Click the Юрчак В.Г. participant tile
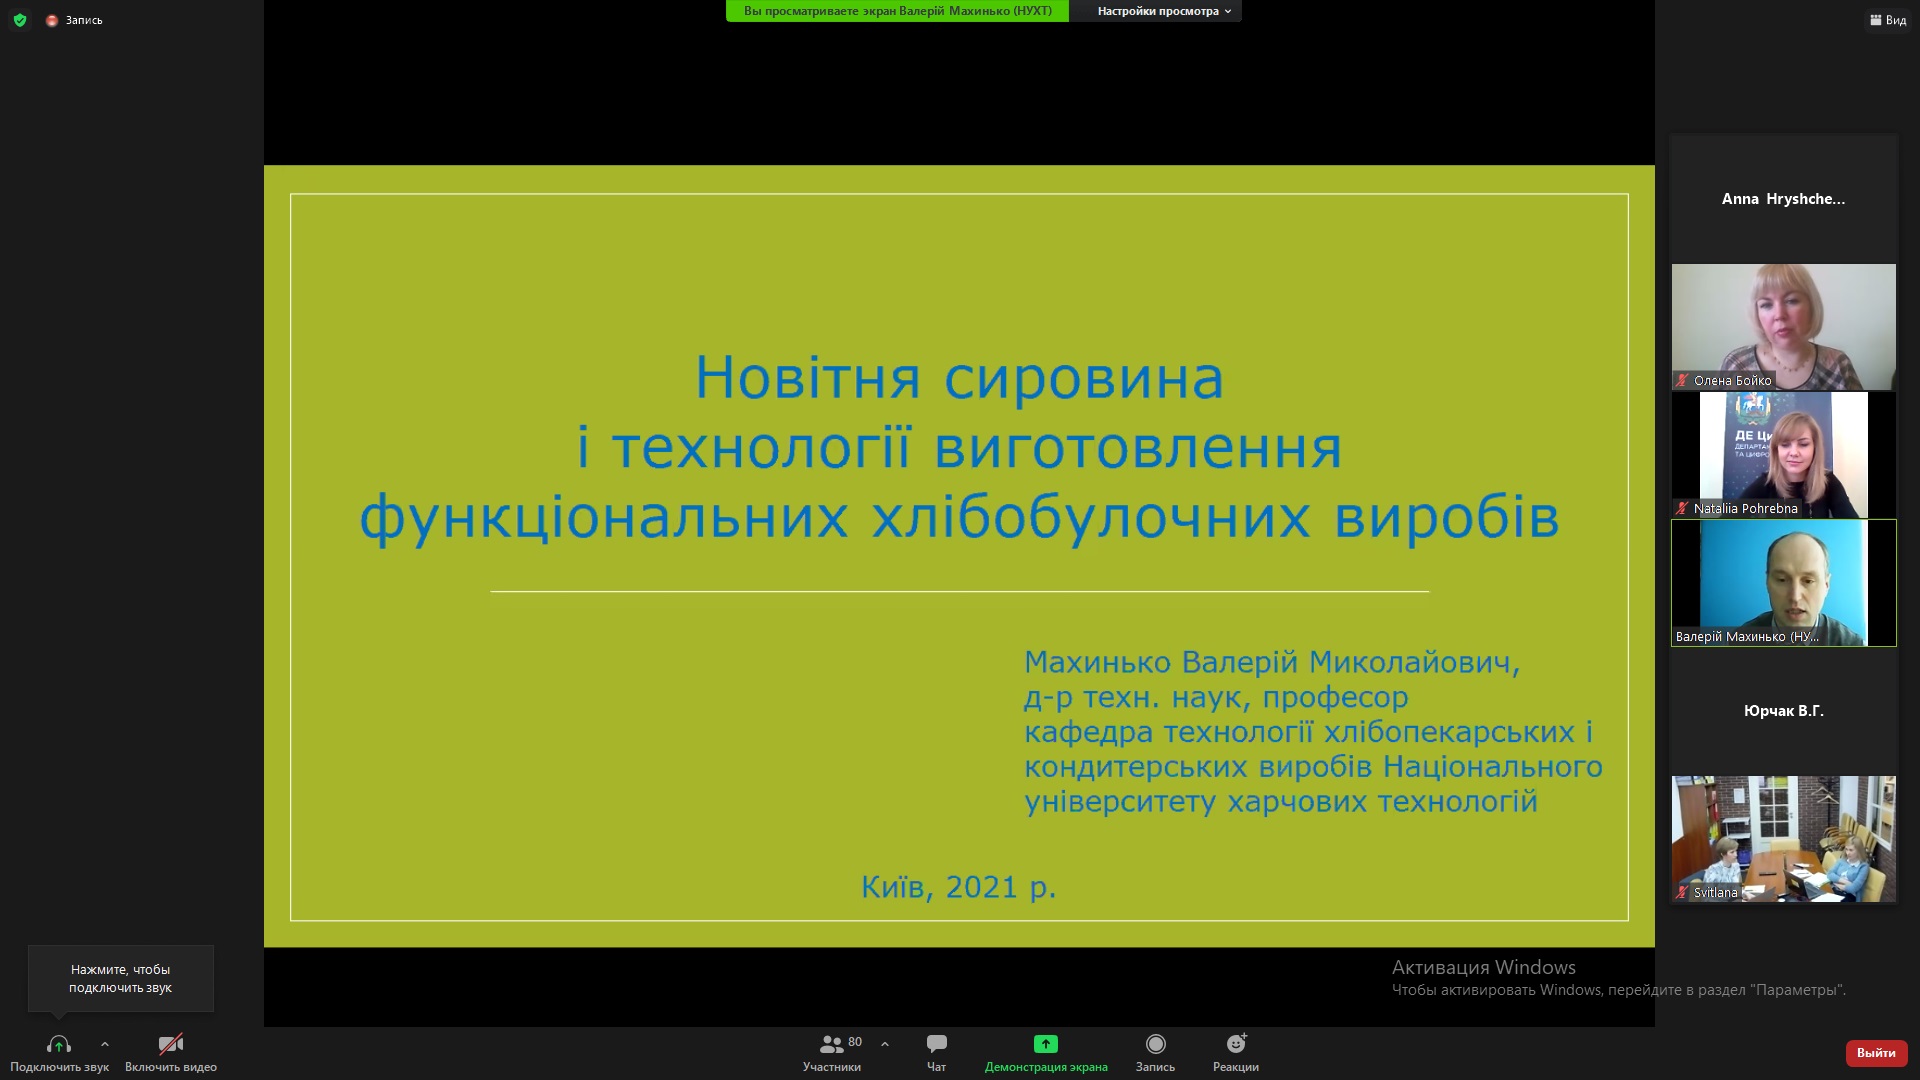Viewport: 1920px width, 1080px height. tap(1783, 710)
